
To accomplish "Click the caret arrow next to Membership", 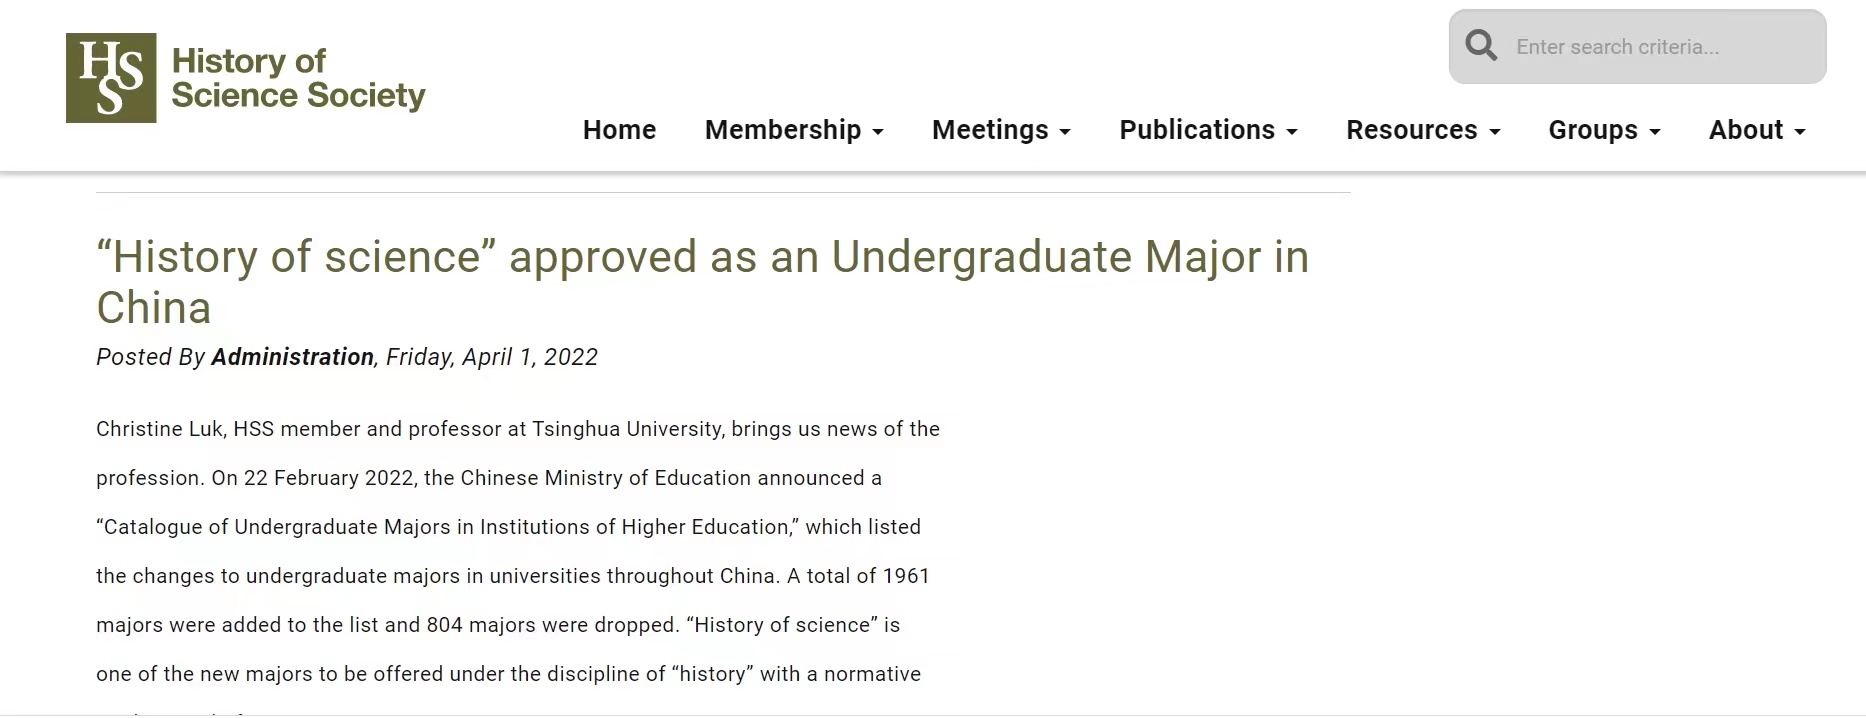I will tap(878, 132).
